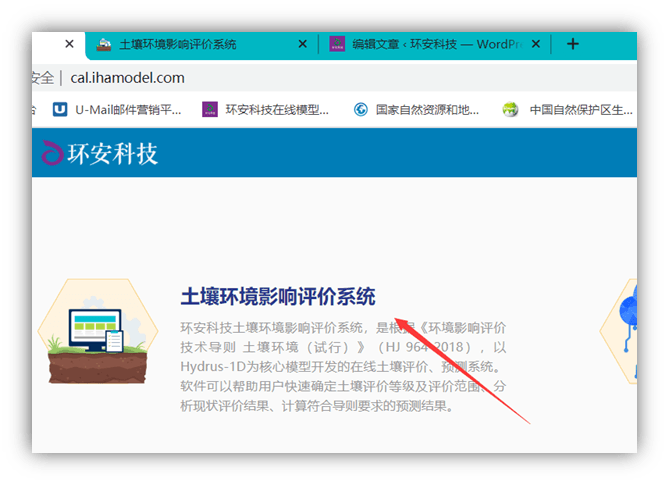Open the 环安科技在线模型 bookmark

[265, 110]
